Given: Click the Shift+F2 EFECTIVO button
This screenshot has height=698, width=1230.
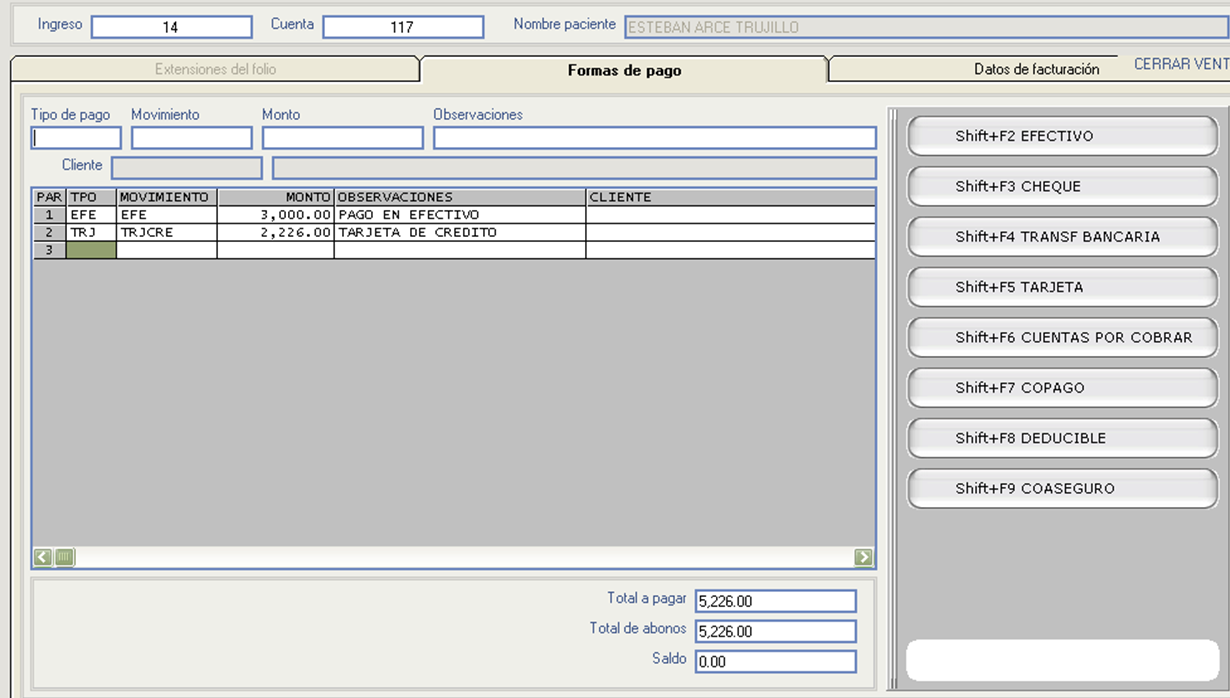Looking at the screenshot, I should point(1062,136).
